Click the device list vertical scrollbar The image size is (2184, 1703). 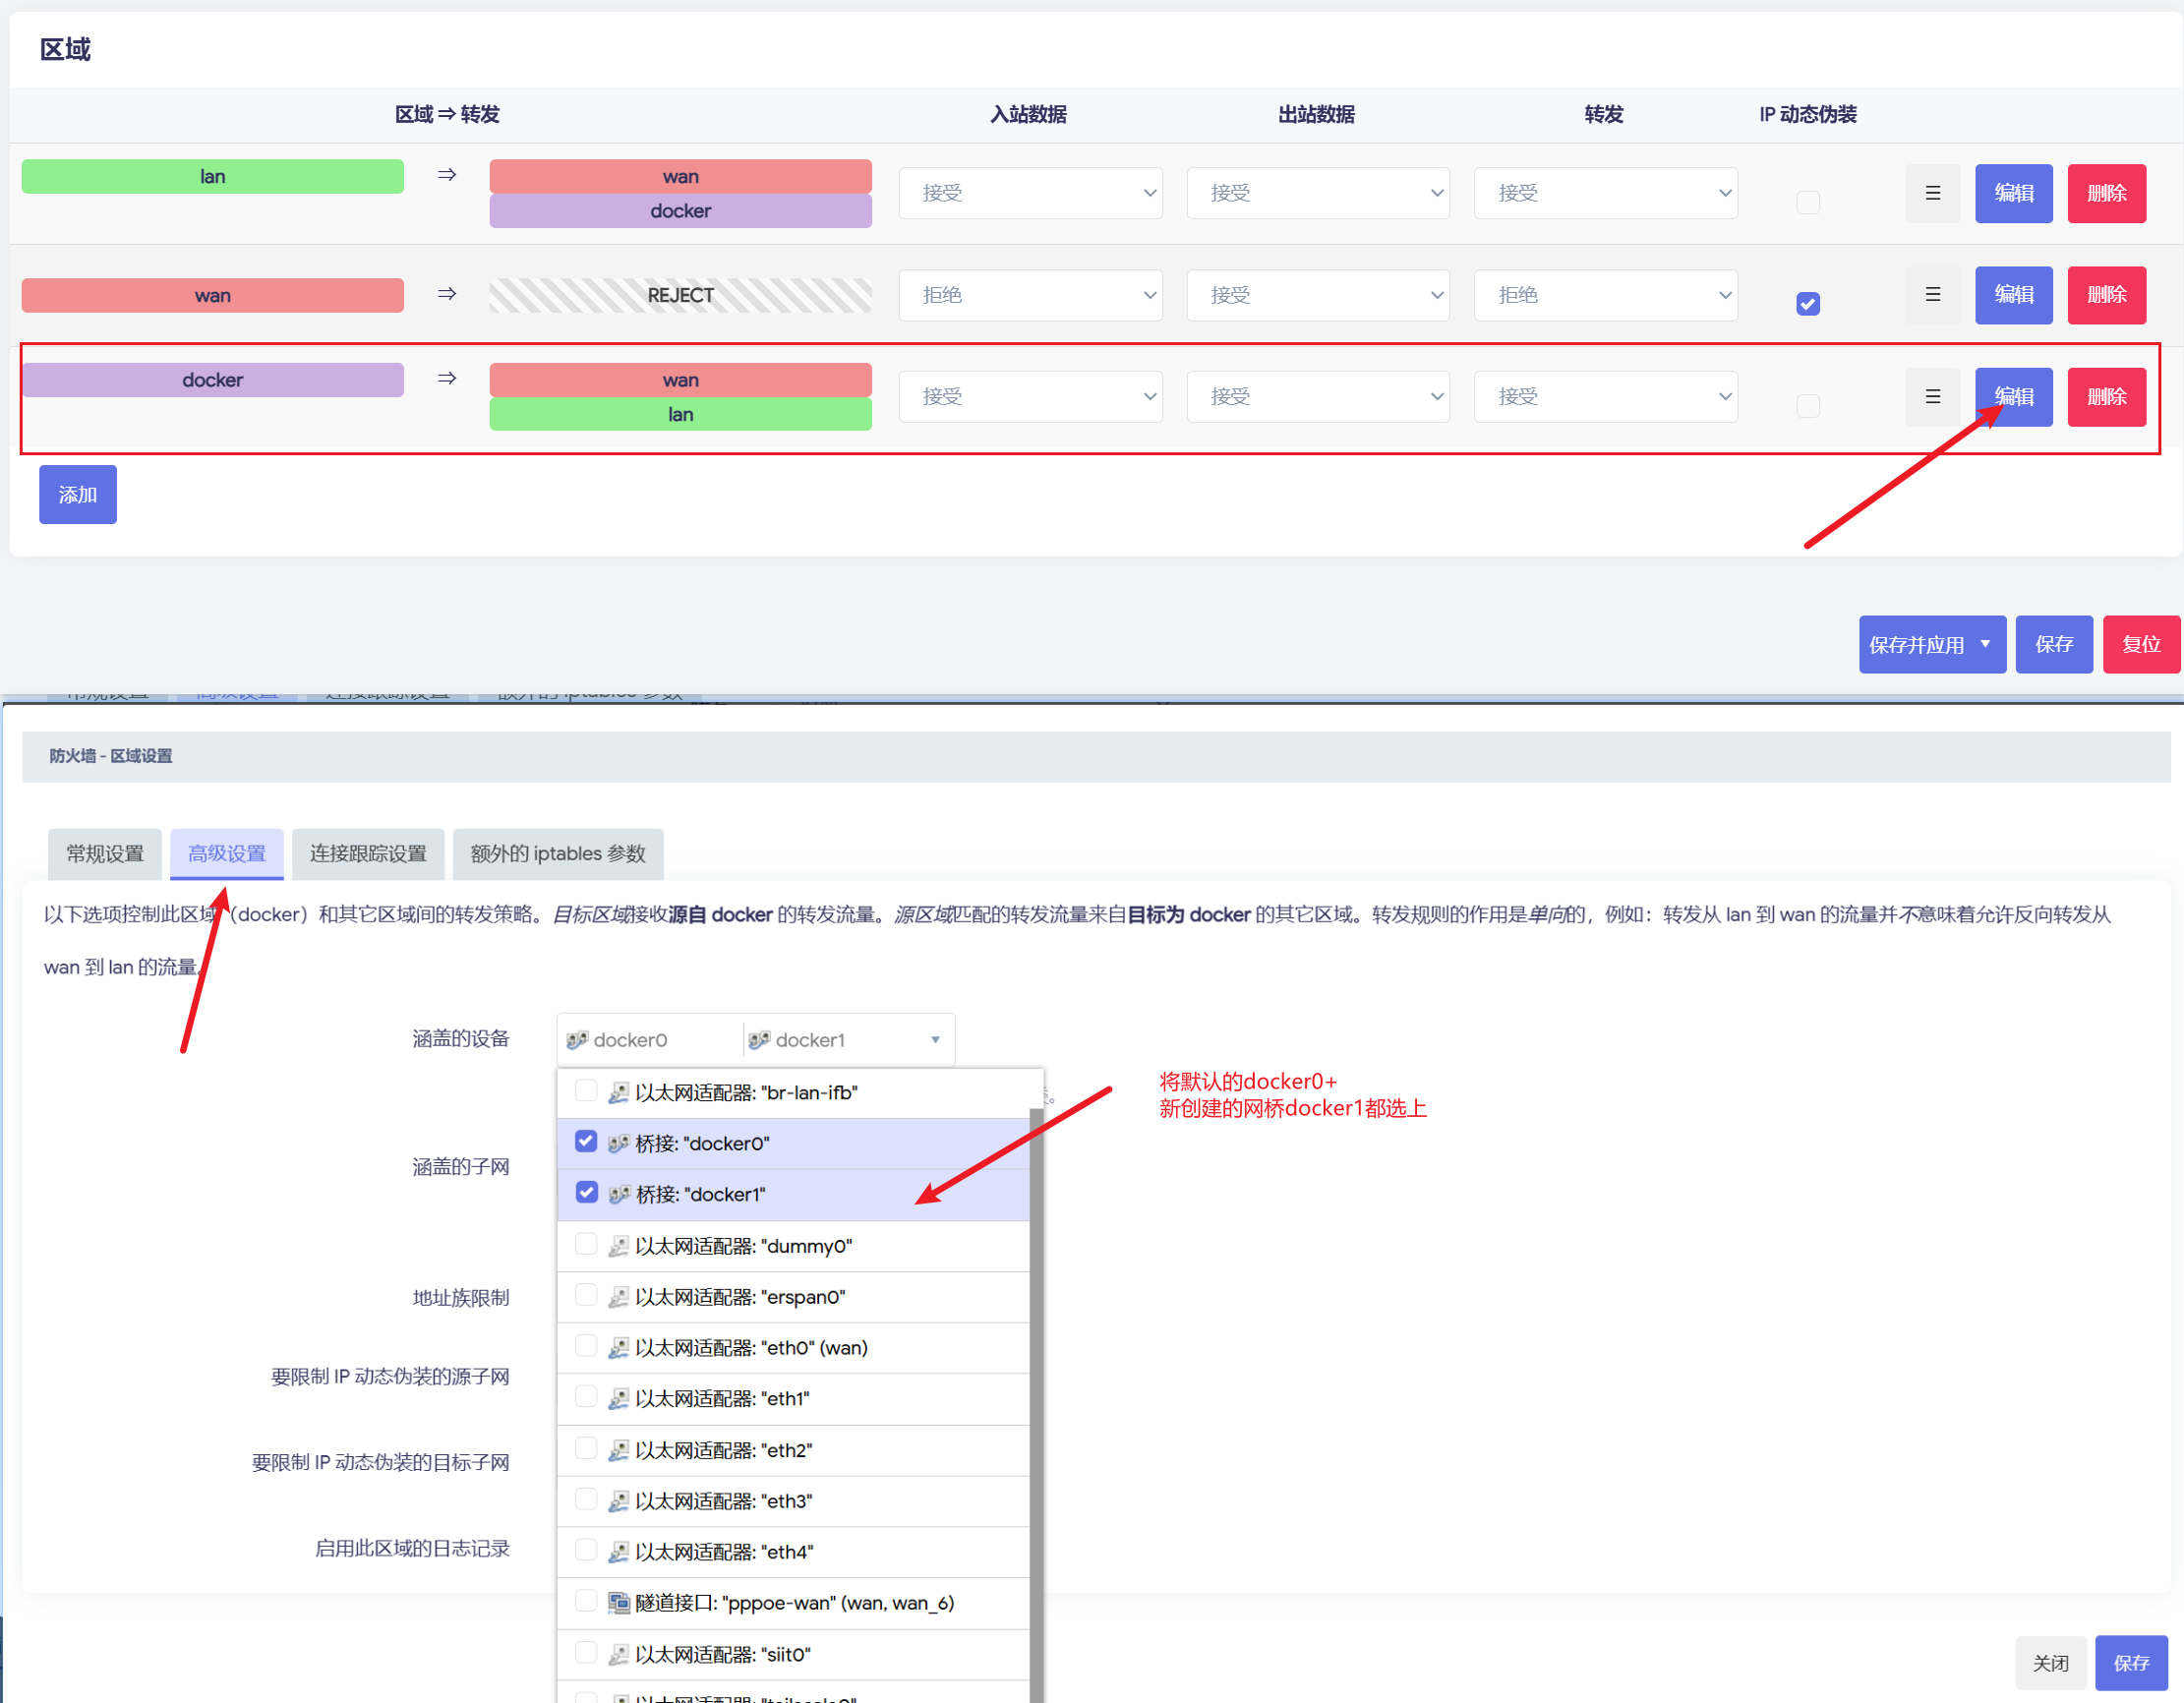click(1036, 1400)
